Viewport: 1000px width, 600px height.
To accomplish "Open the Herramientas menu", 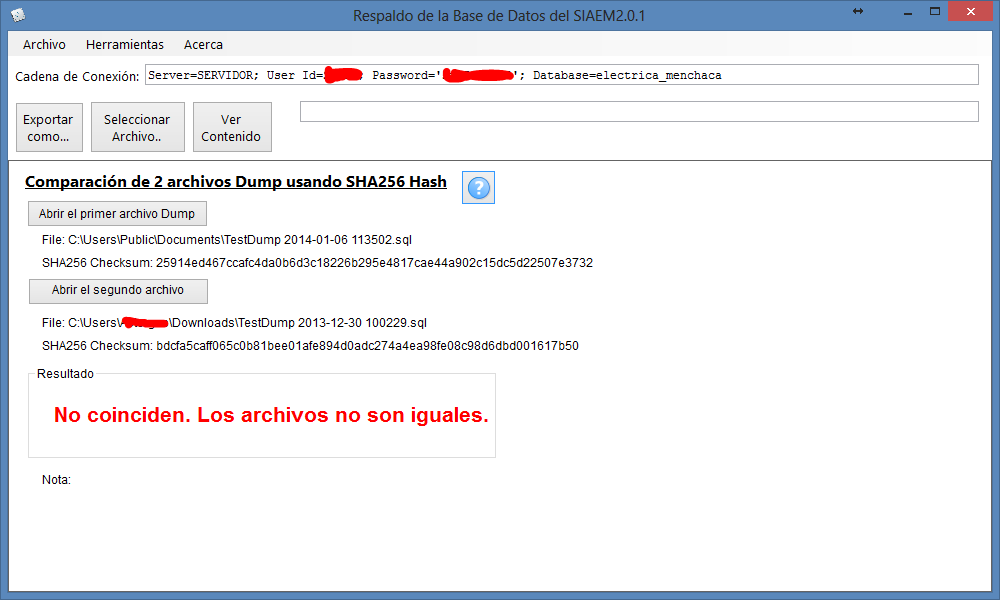I will [125, 45].
